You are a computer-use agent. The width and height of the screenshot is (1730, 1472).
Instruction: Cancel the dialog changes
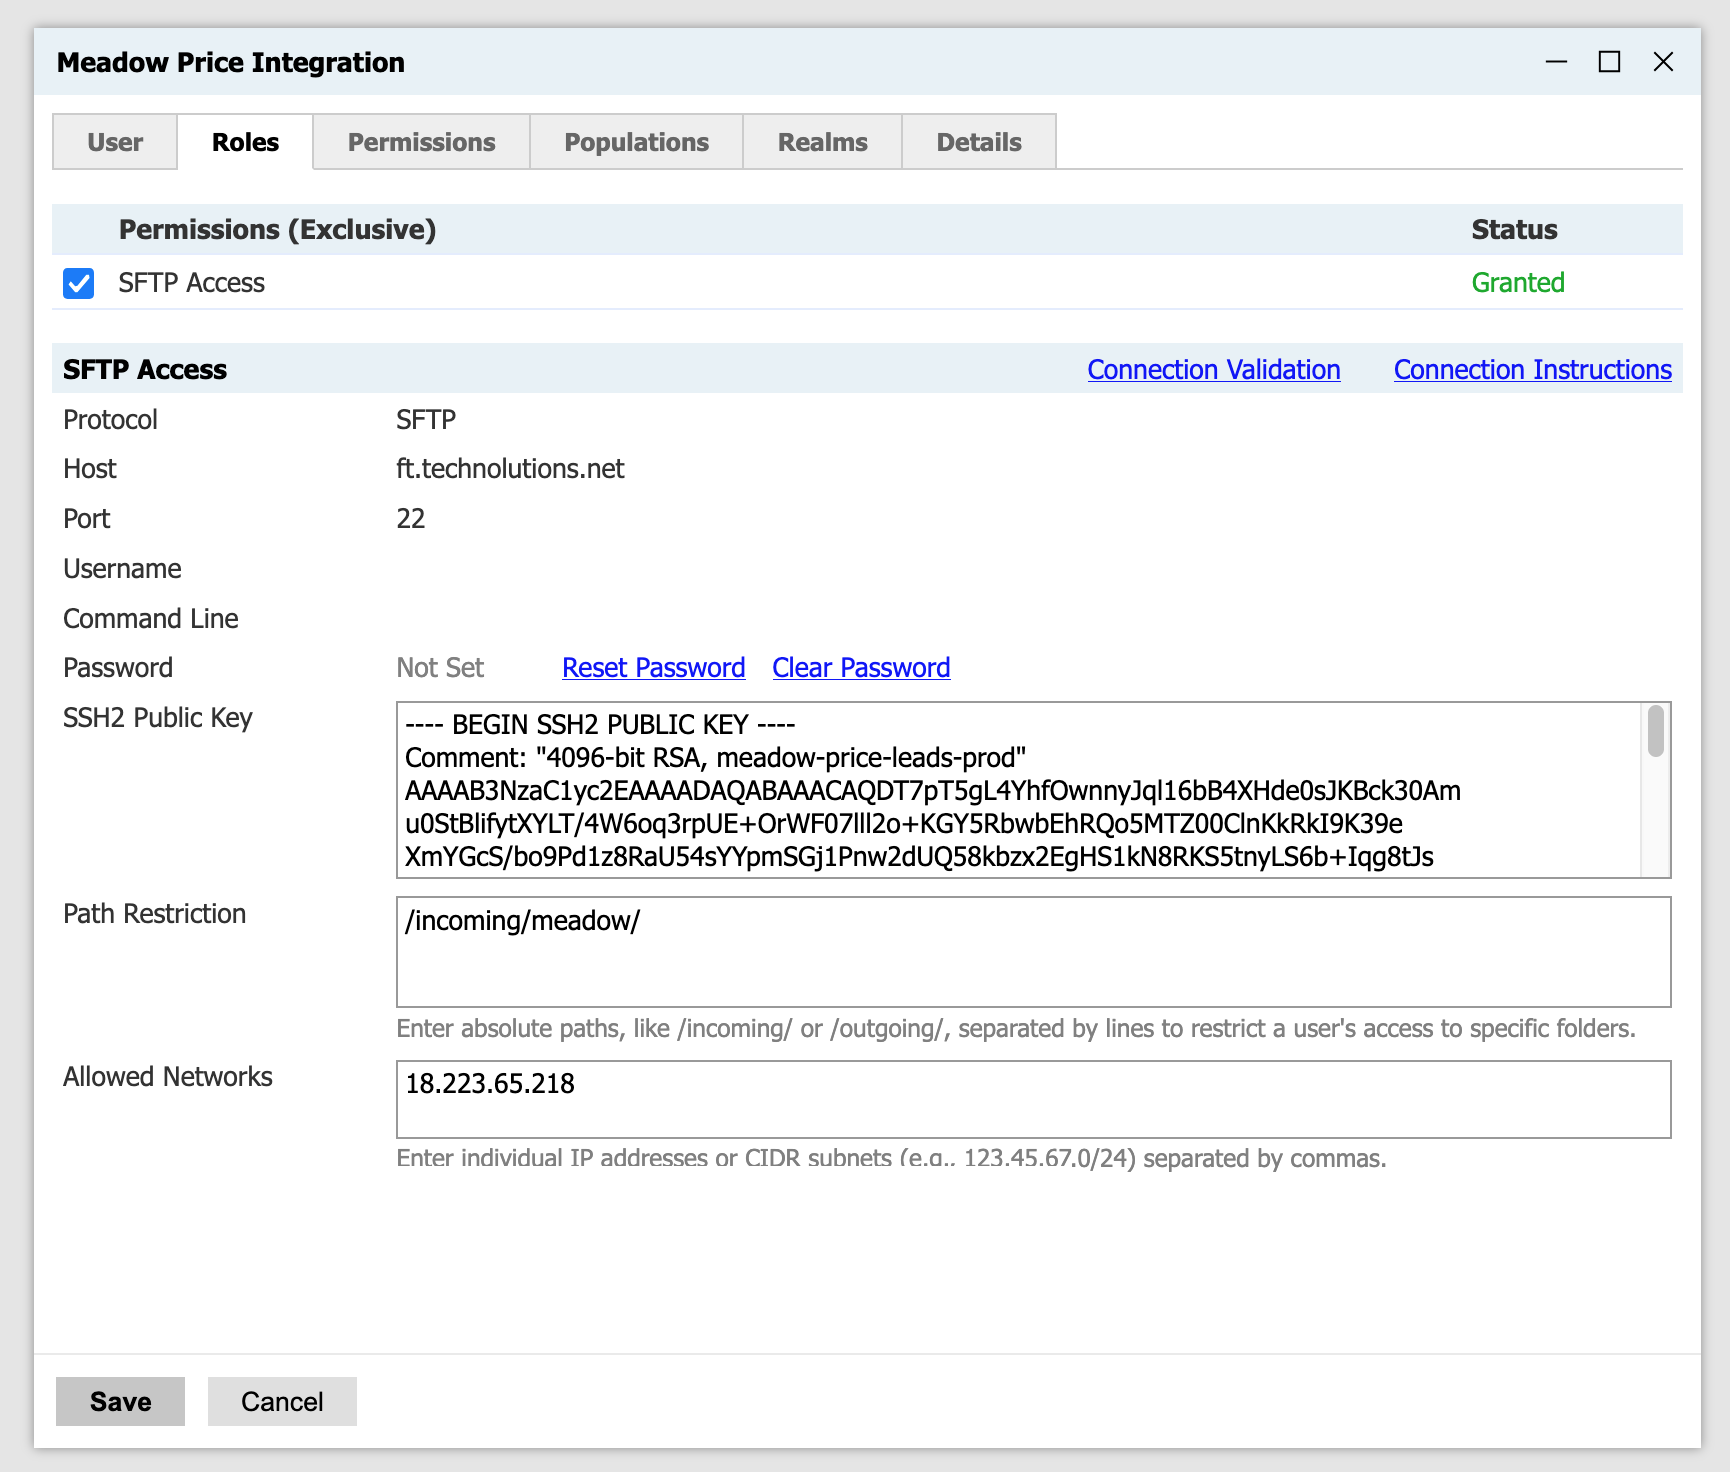[282, 1401]
